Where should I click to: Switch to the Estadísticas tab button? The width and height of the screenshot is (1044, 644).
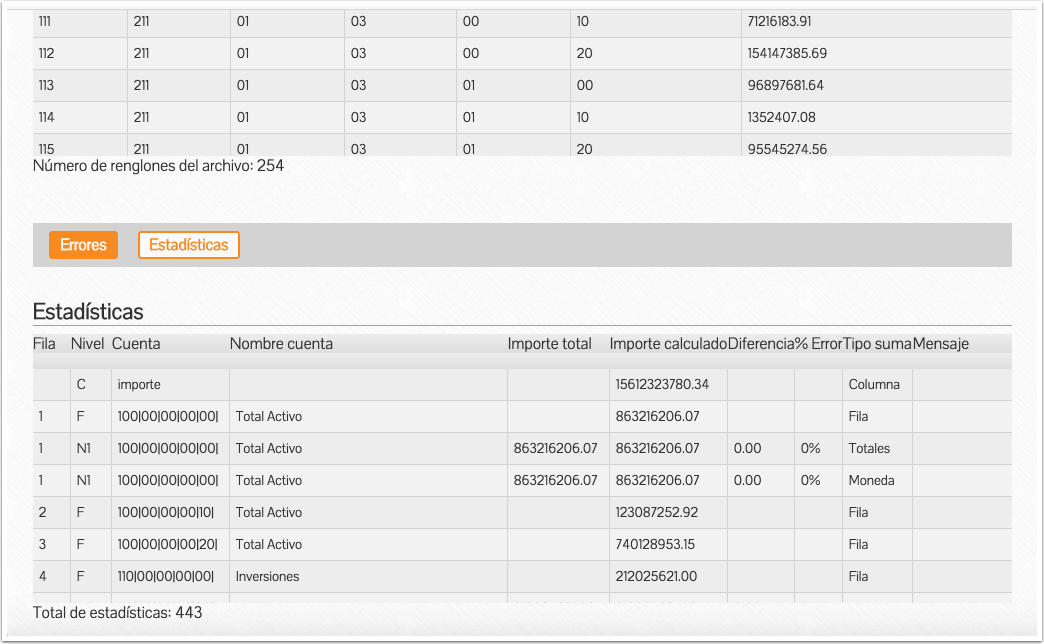pyautogui.click(x=188, y=245)
